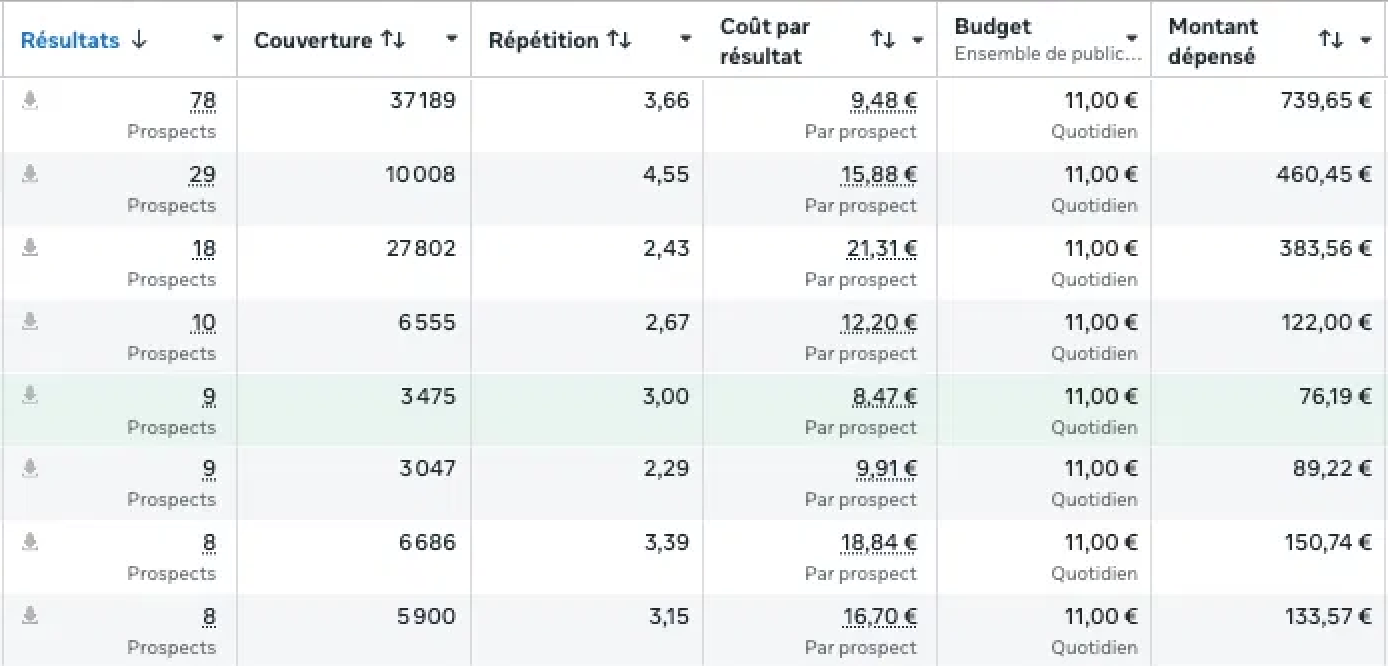Select the répétition value 3,39
The height and width of the screenshot is (666, 1388).
[668, 542]
